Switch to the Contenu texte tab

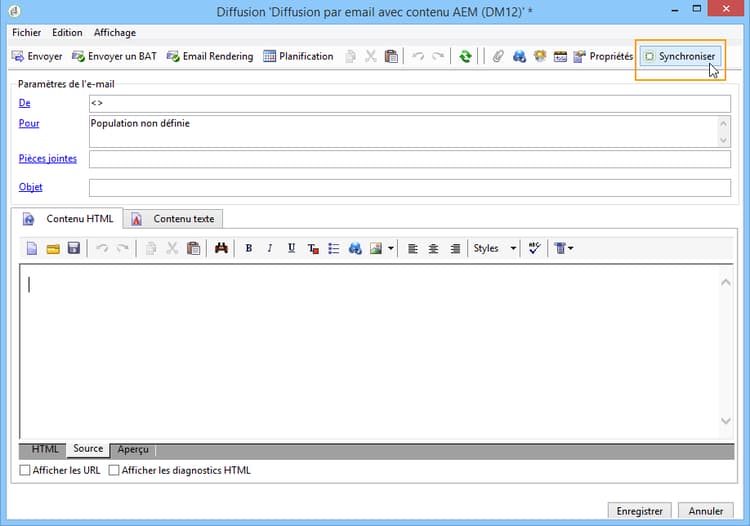tap(173, 219)
